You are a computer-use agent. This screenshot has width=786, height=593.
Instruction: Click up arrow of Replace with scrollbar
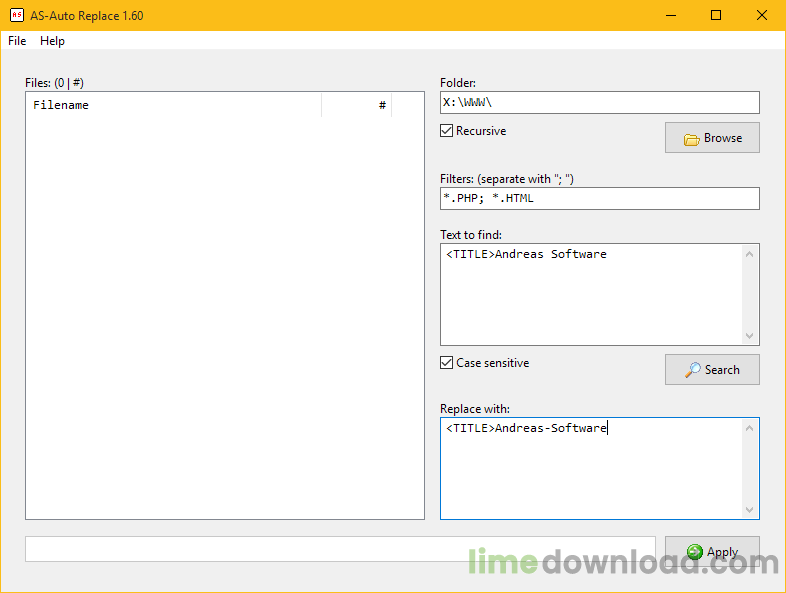[749, 428]
